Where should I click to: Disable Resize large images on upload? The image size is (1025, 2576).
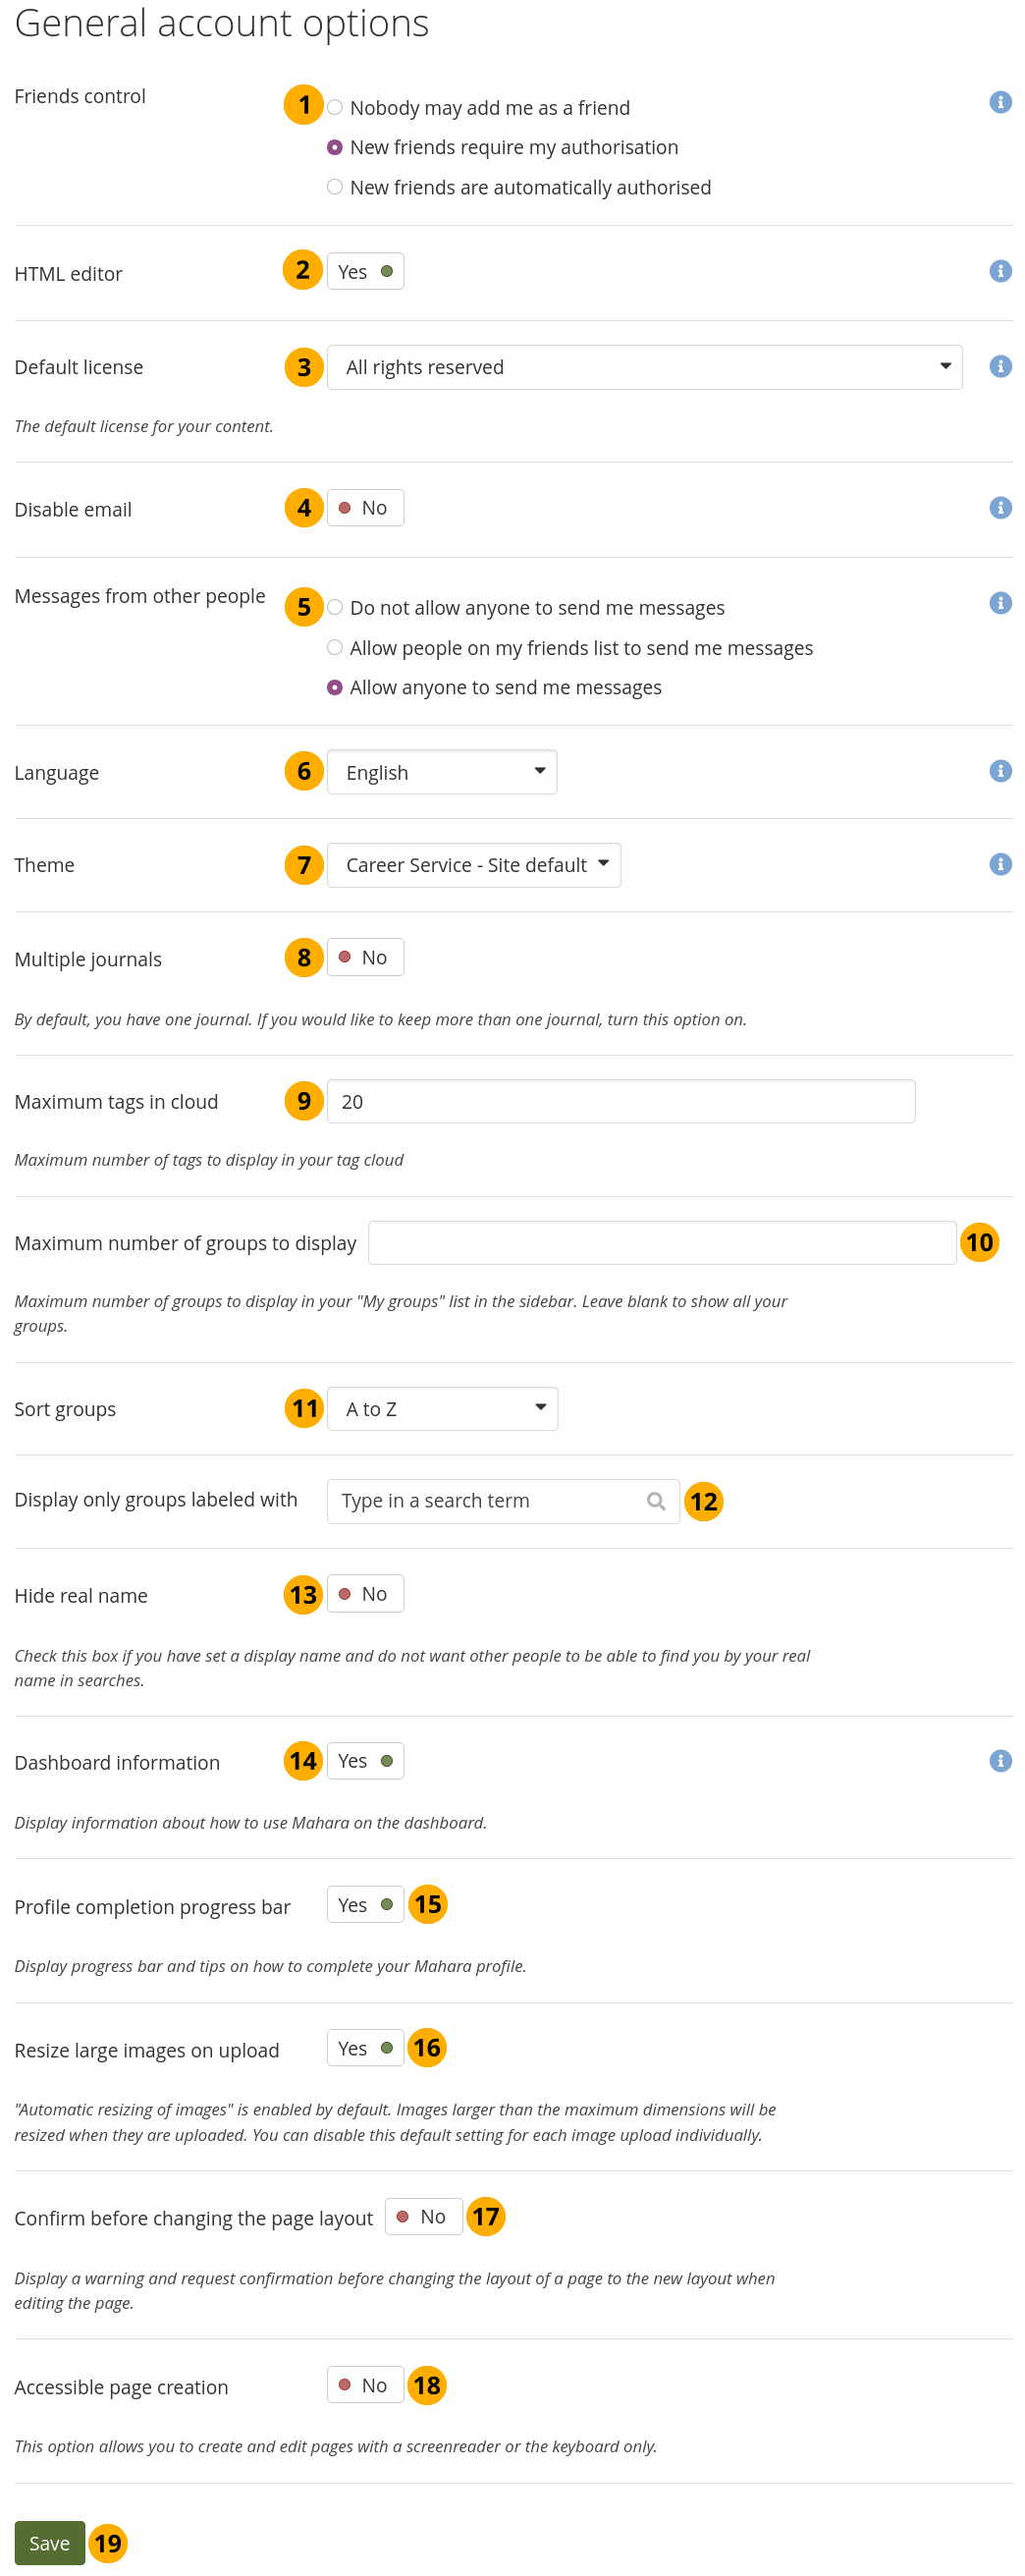click(x=365, y=2048)
